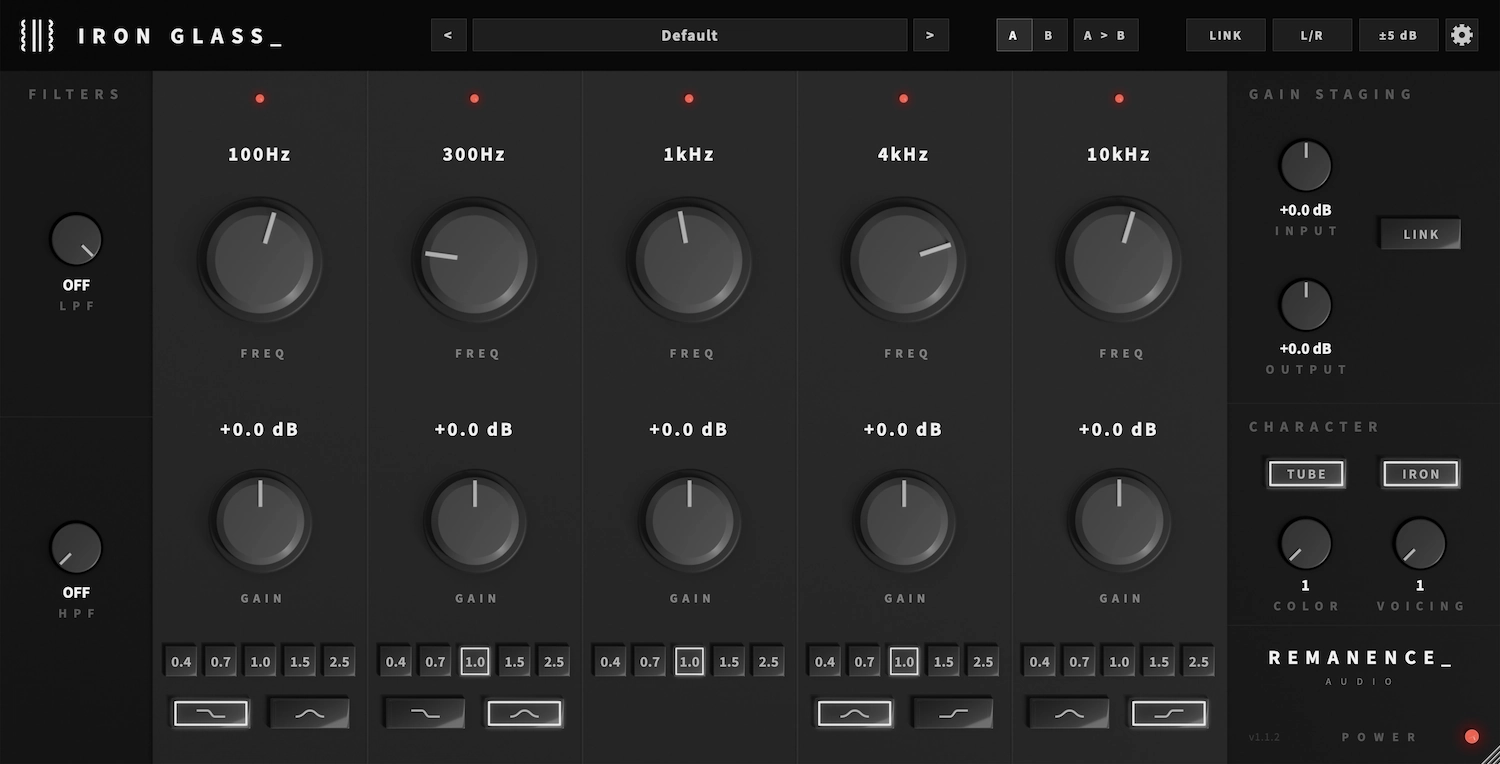The width and height of the screenshot is (1500, 764).
Task: Click the red POWER indicator
Action: [x=1472, y=737]
